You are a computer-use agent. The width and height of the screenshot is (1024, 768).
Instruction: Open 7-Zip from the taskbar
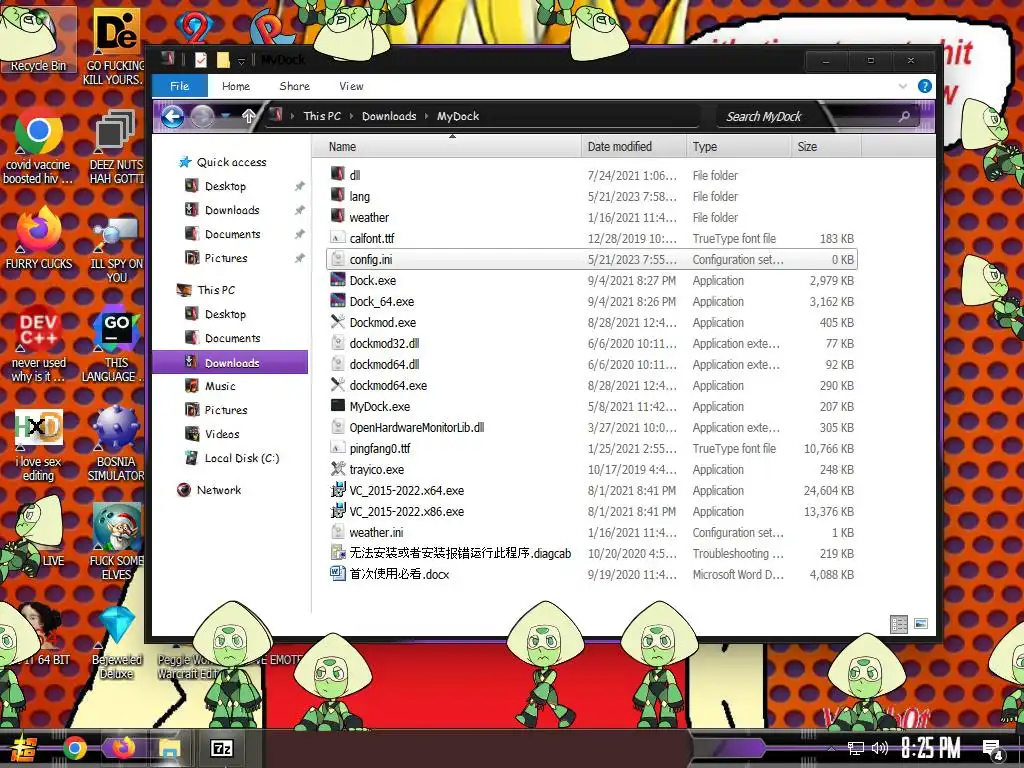(x=221, y=748)
